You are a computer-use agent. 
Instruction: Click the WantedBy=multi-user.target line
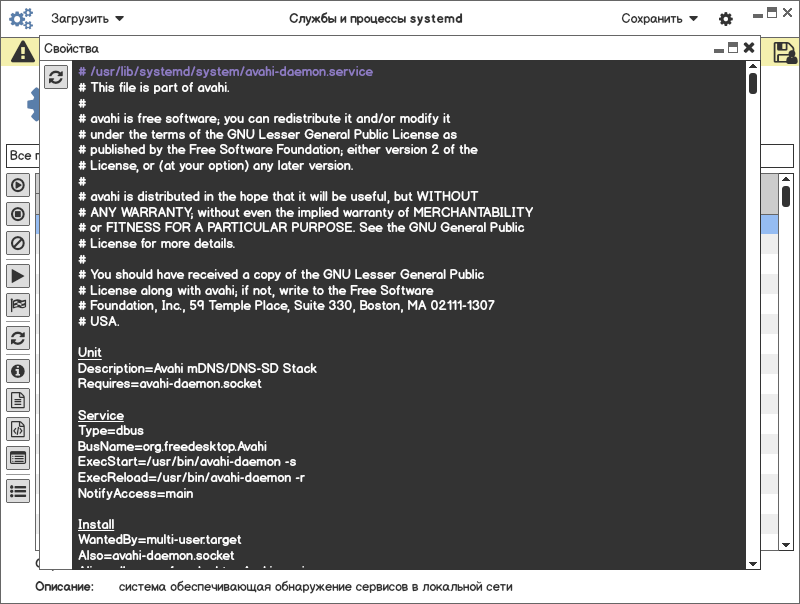160,540
